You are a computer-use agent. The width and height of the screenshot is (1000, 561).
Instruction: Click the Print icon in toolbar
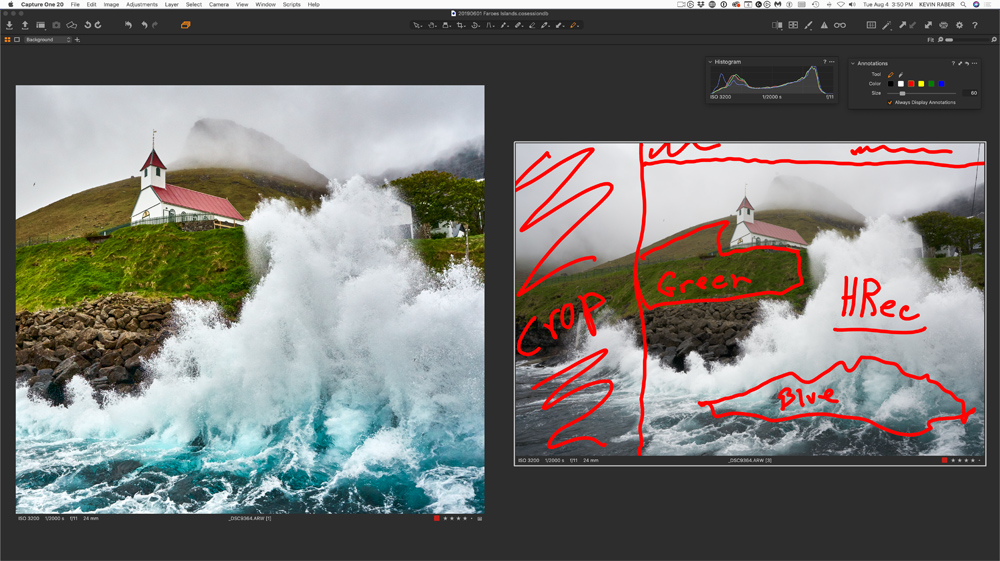coord(943,25)
